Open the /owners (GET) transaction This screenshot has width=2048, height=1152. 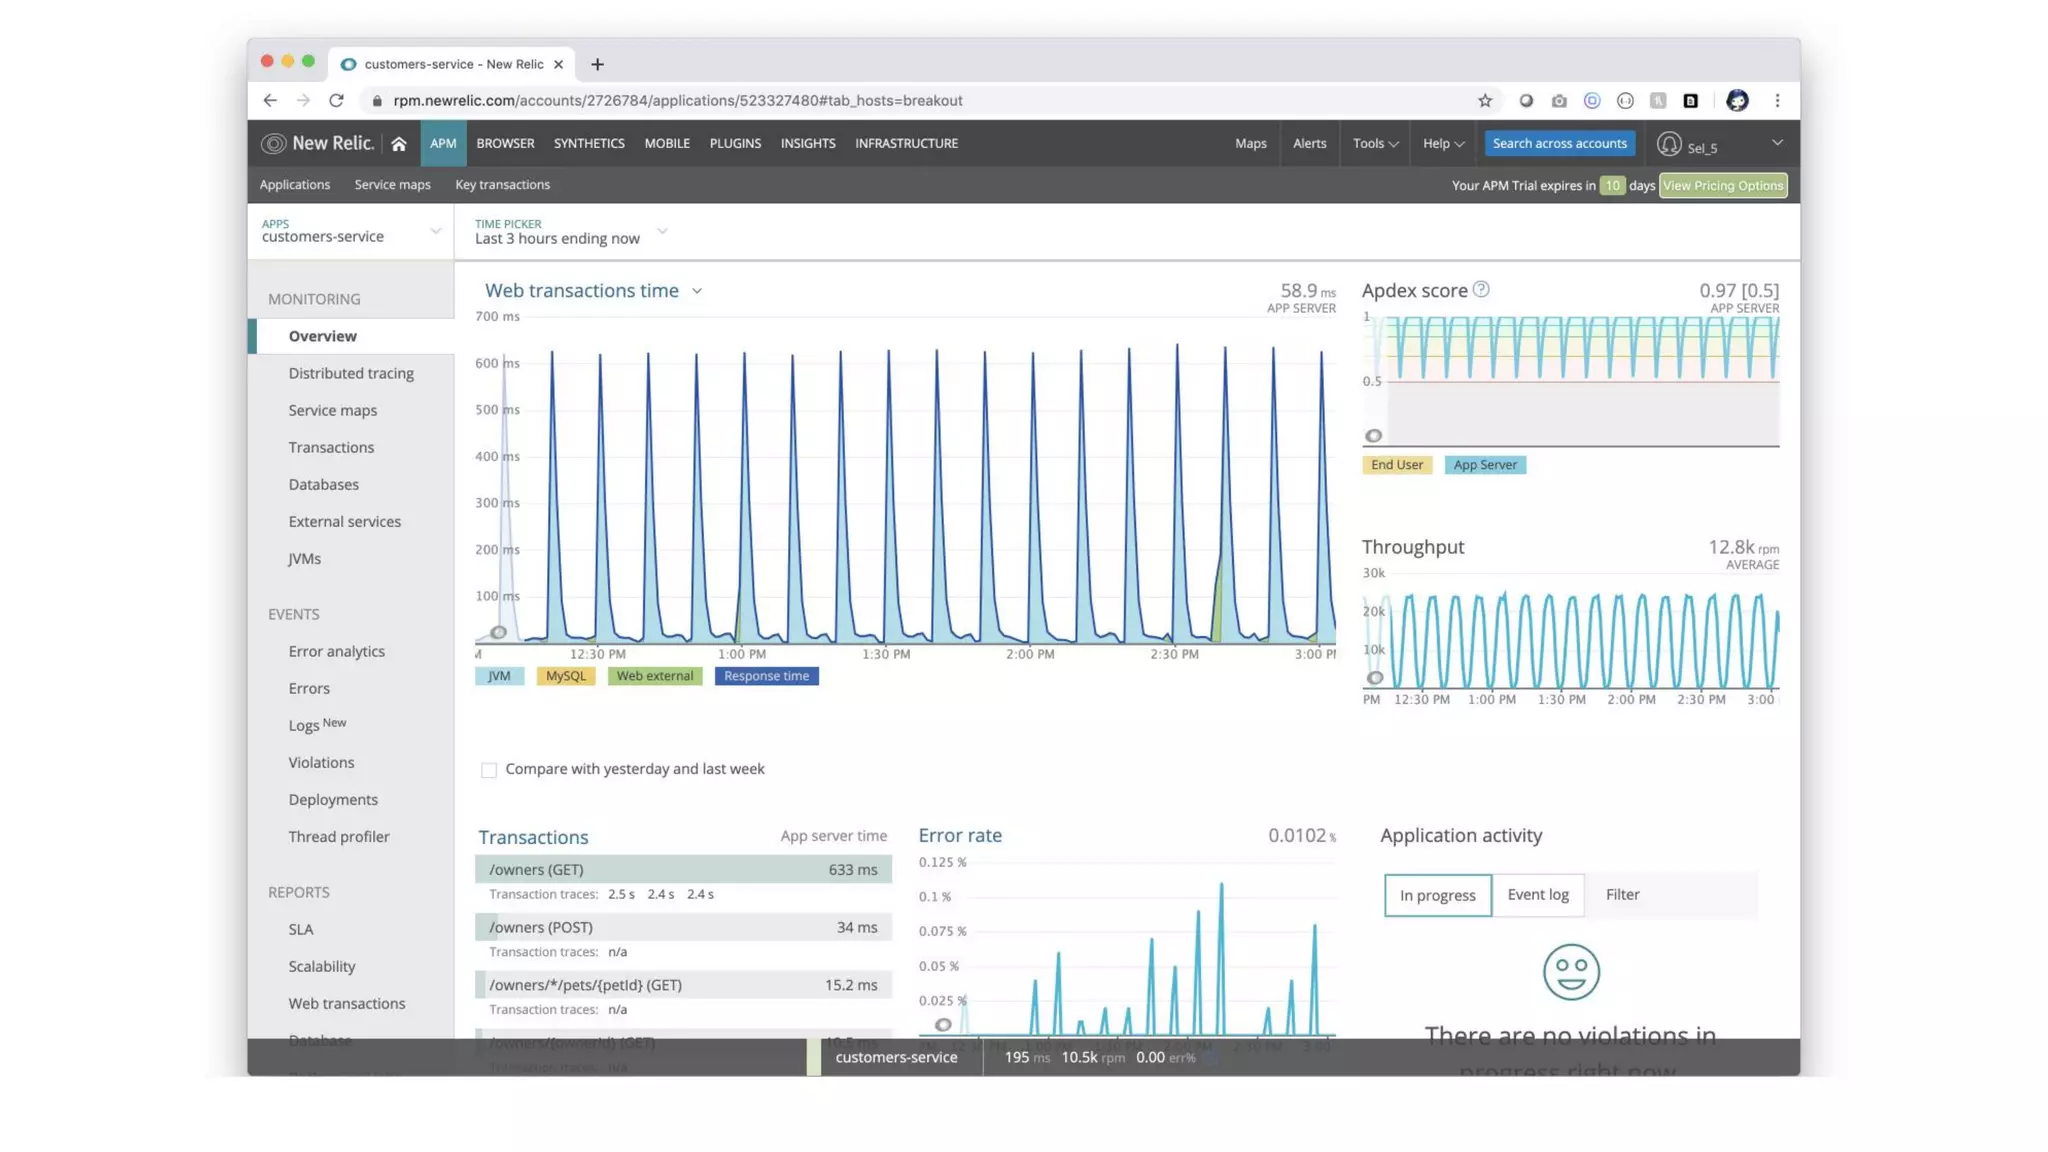(537, 870)
